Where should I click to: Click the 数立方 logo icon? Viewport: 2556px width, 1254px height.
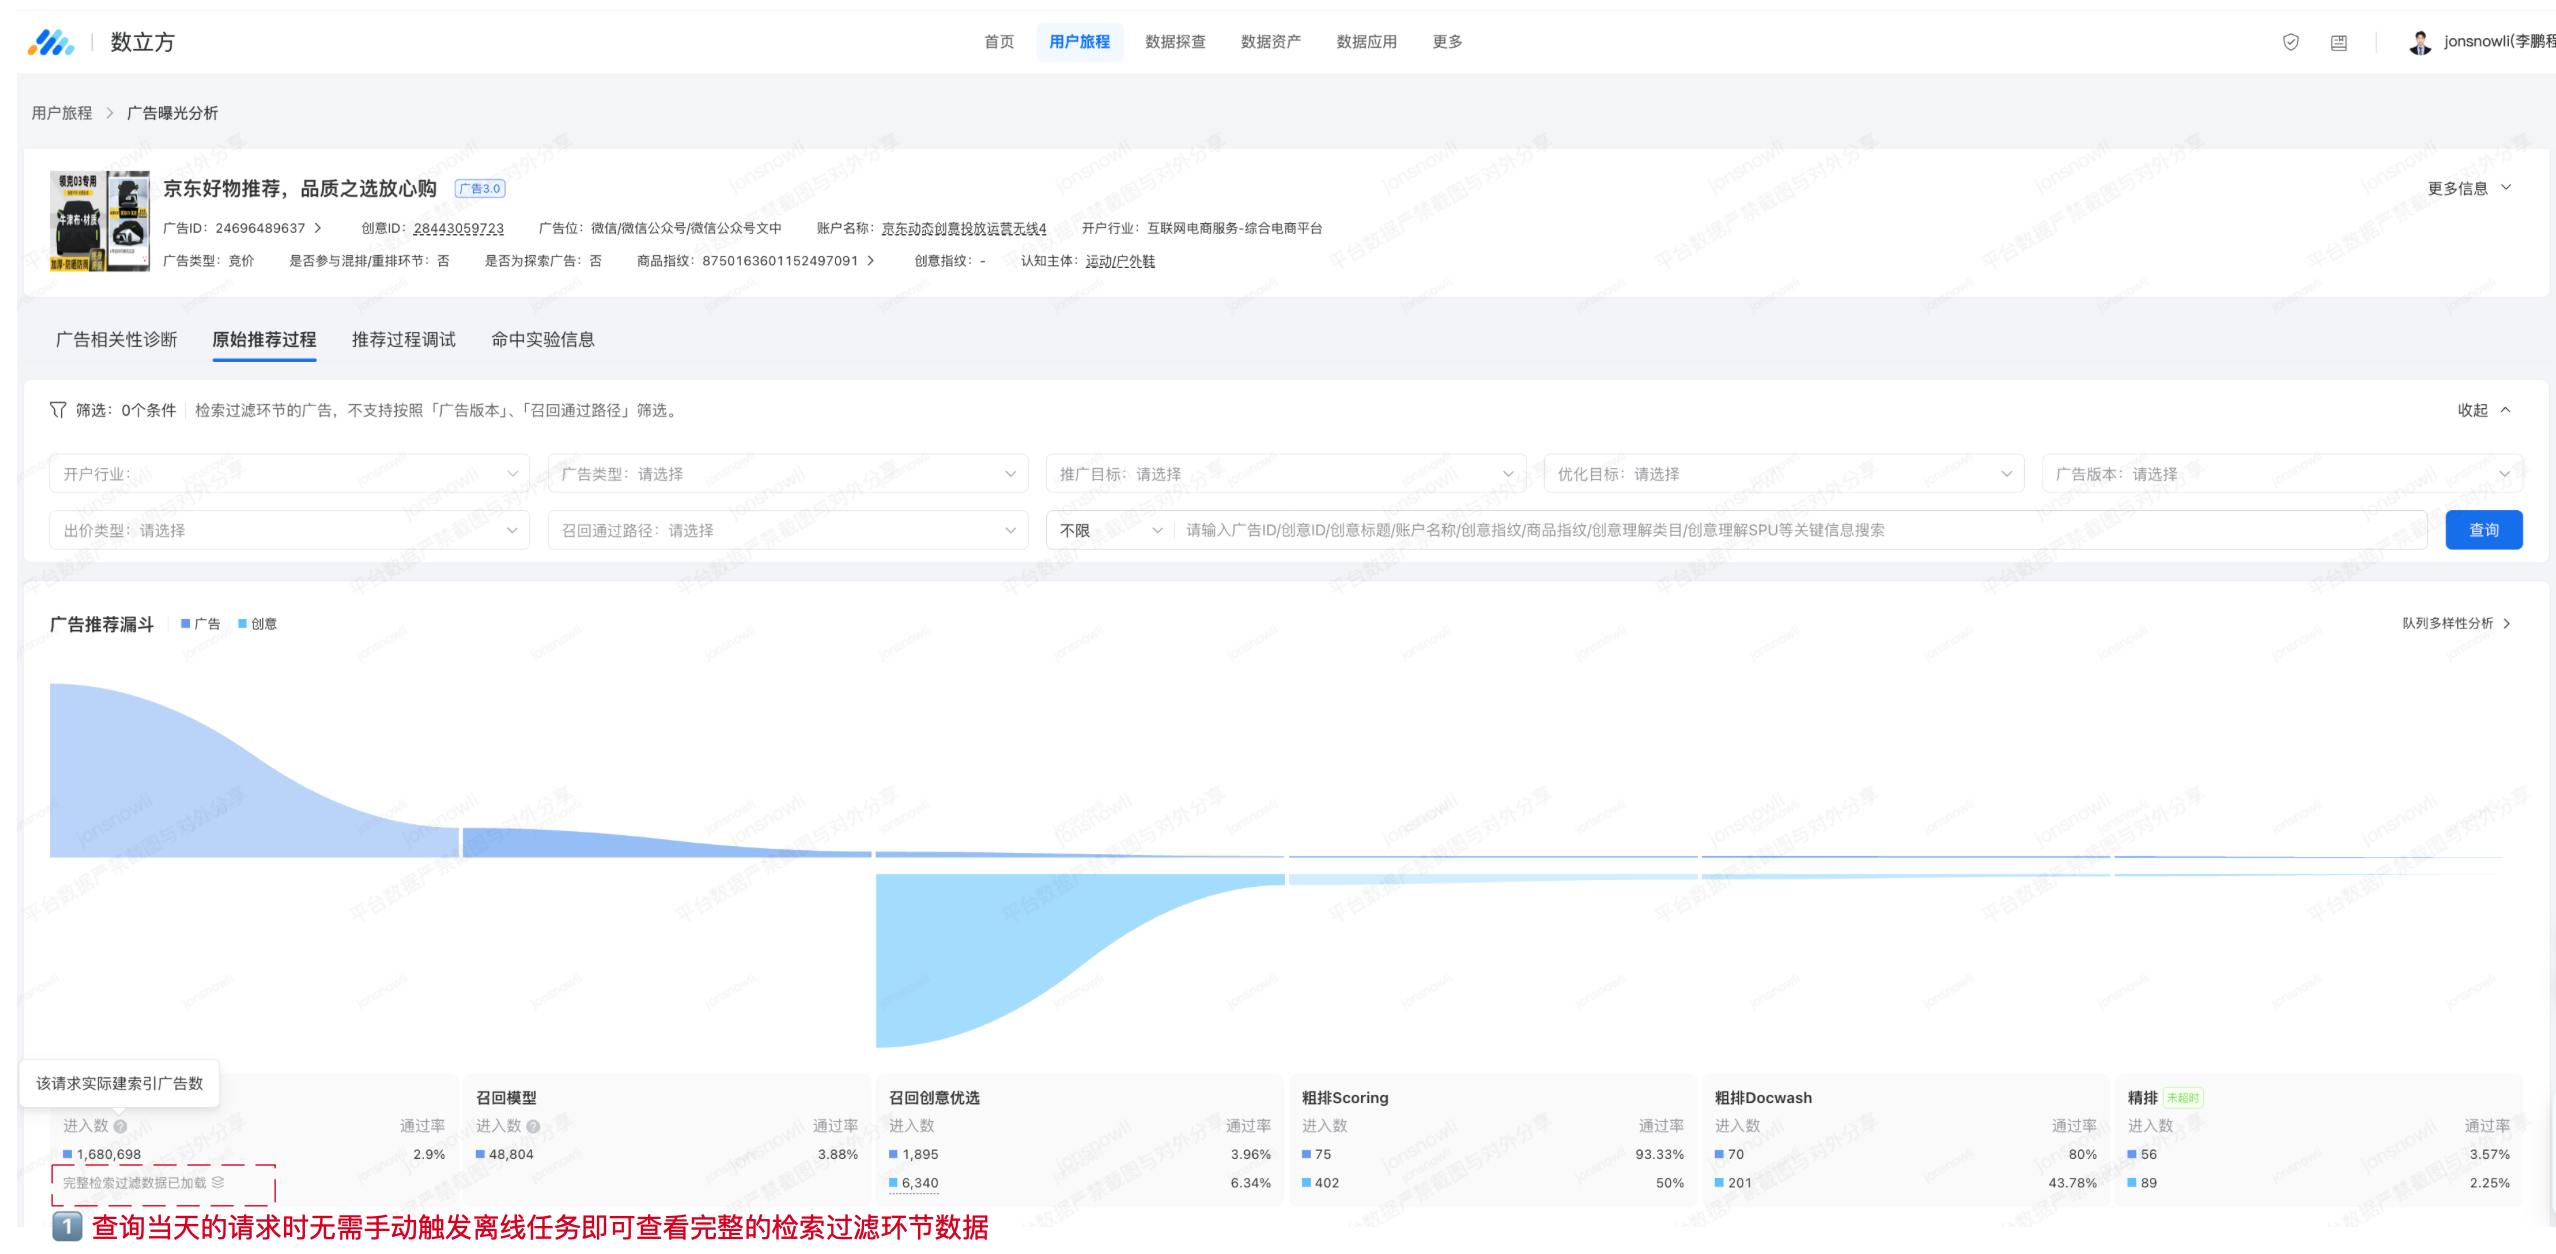(x=50, y=42)
